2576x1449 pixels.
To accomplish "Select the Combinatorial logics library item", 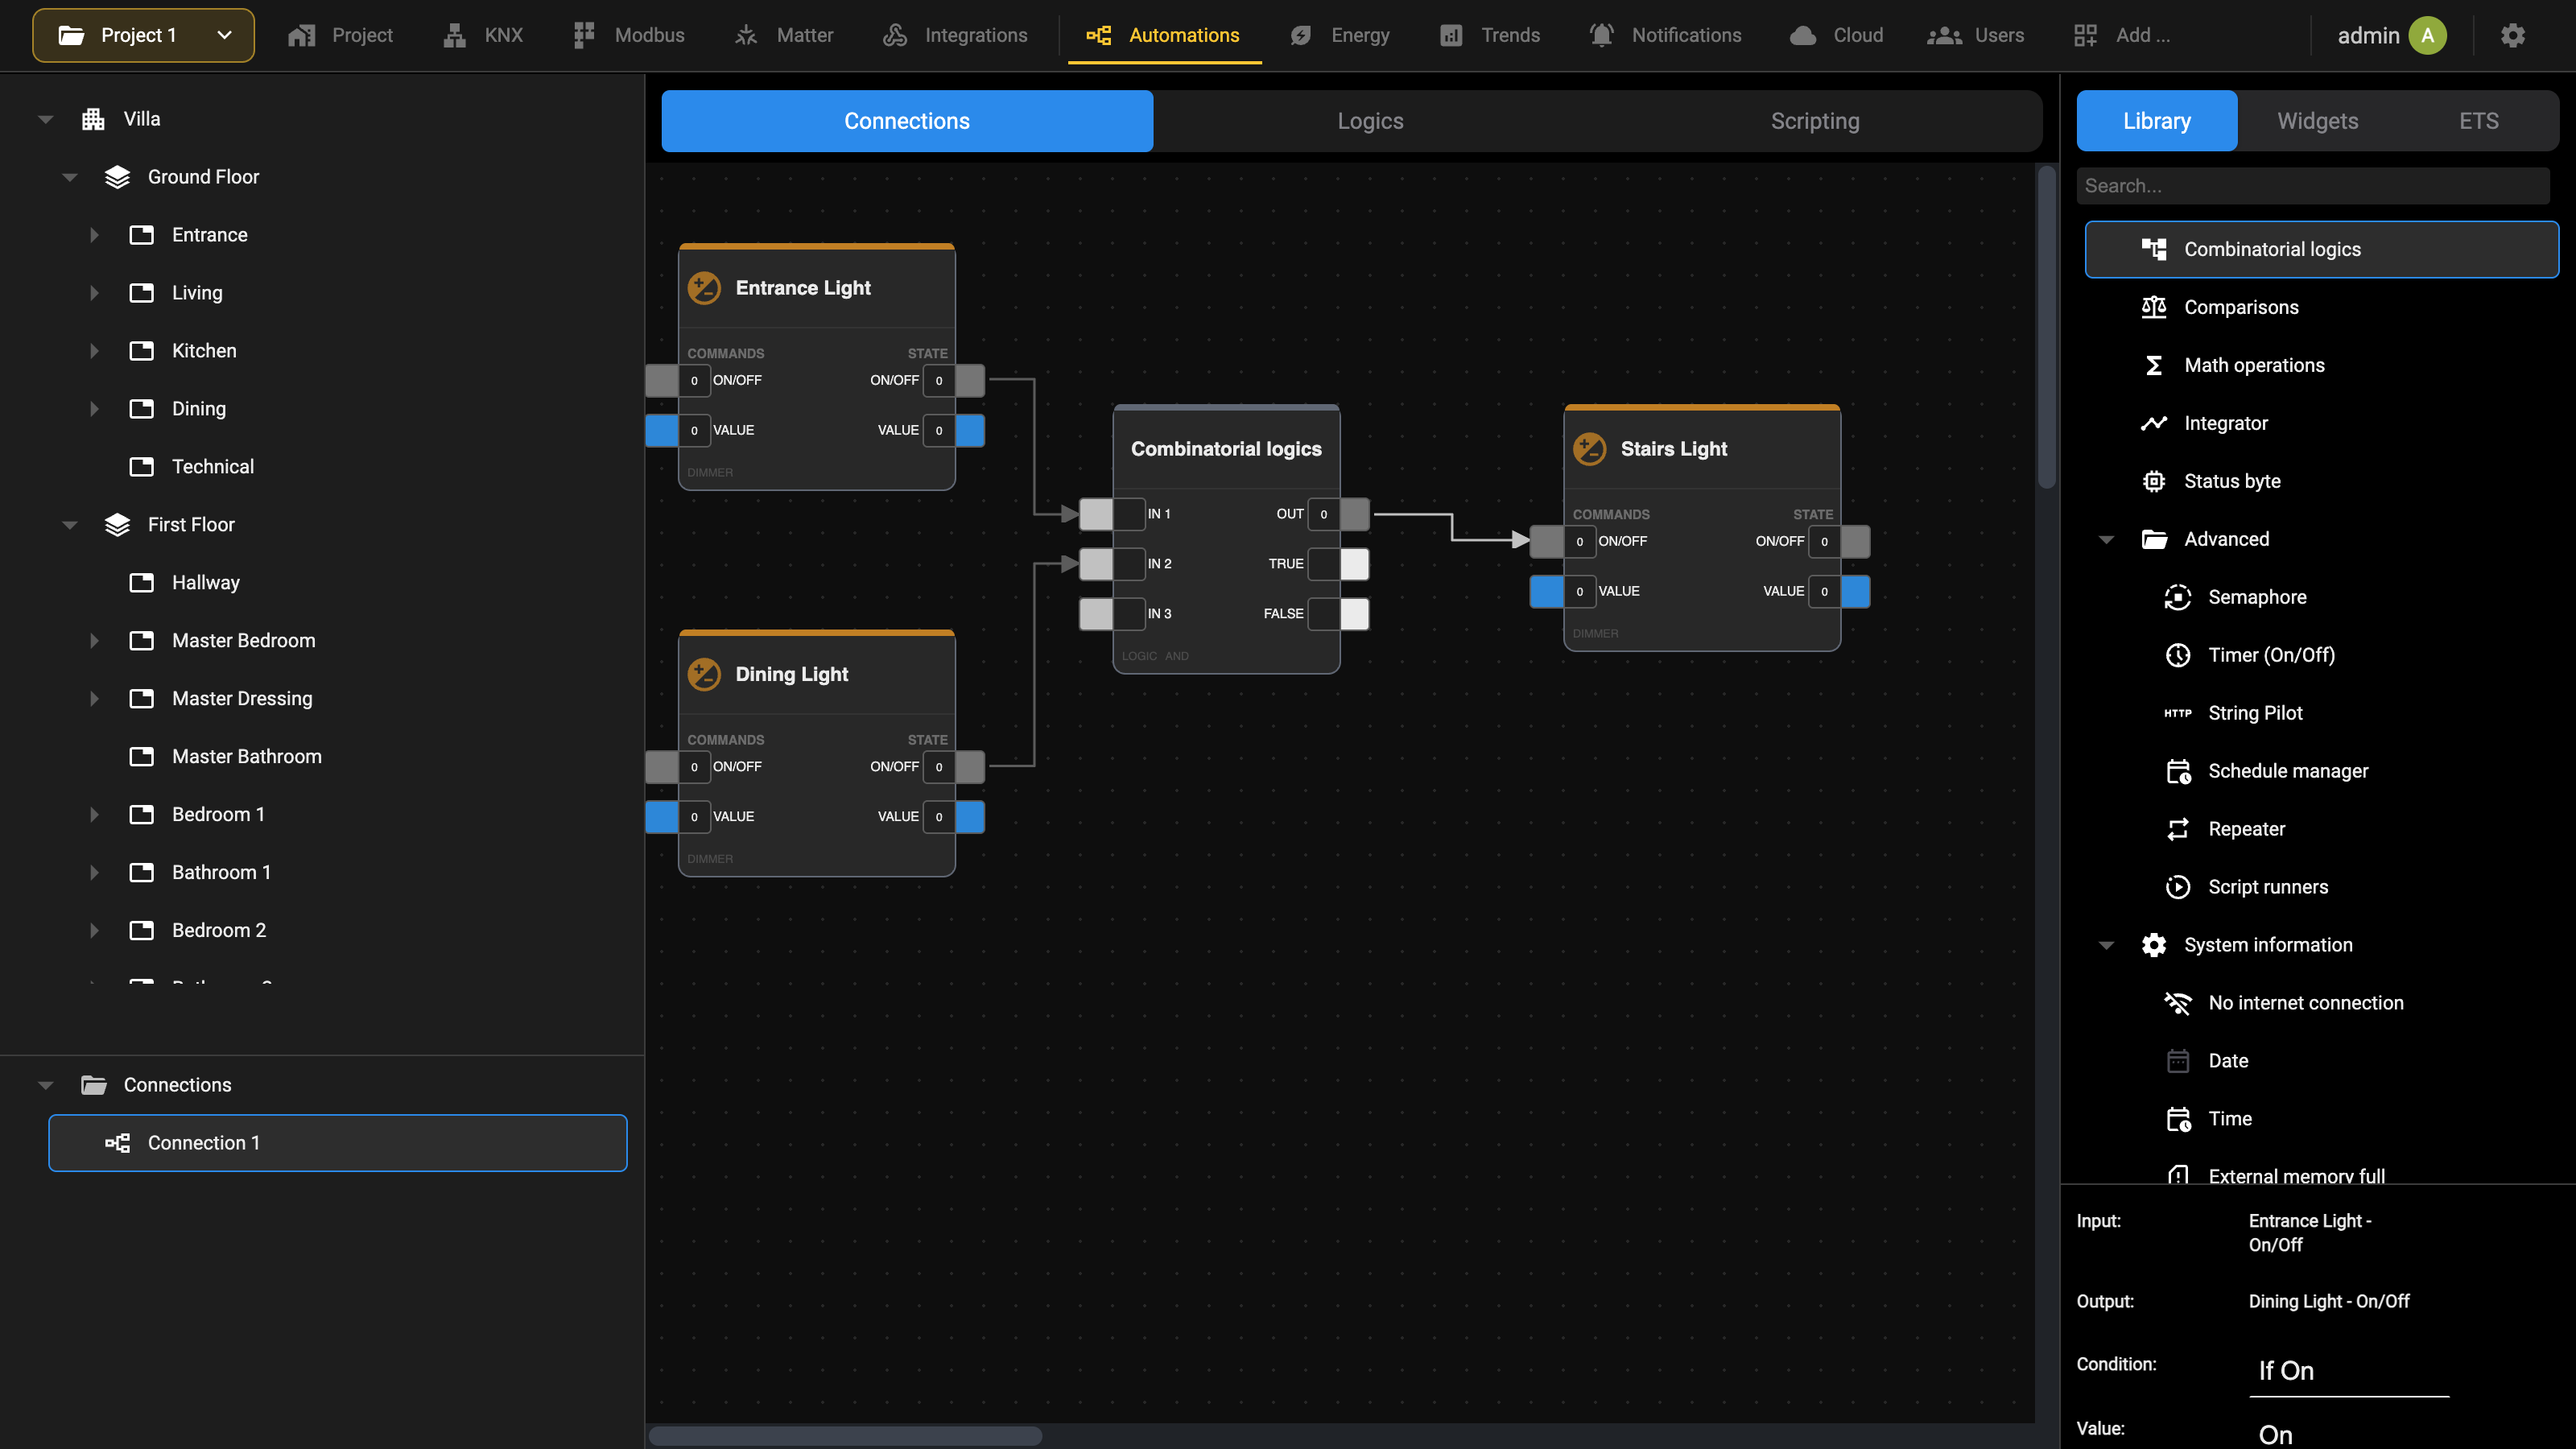I will tap(2321, 249).
